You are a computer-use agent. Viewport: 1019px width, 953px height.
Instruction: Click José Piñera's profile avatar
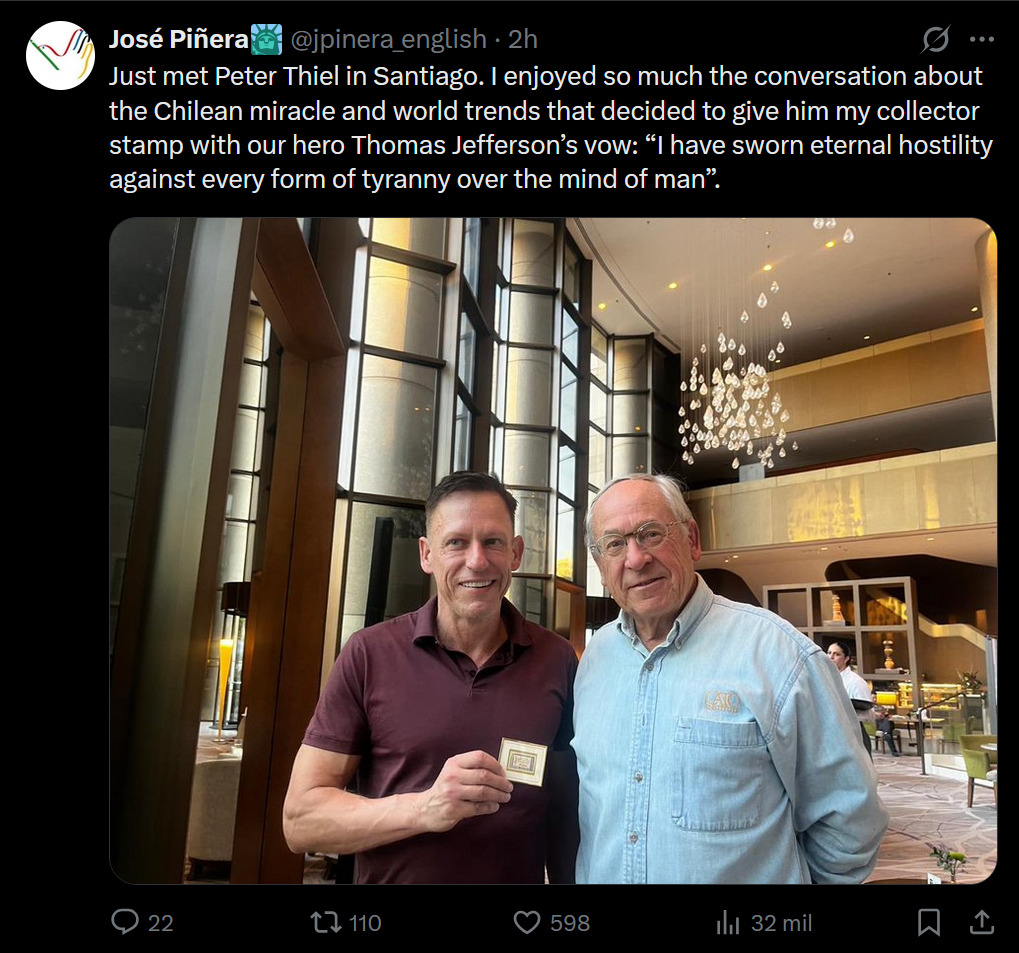pyautogui.click(x=60, y=56)
